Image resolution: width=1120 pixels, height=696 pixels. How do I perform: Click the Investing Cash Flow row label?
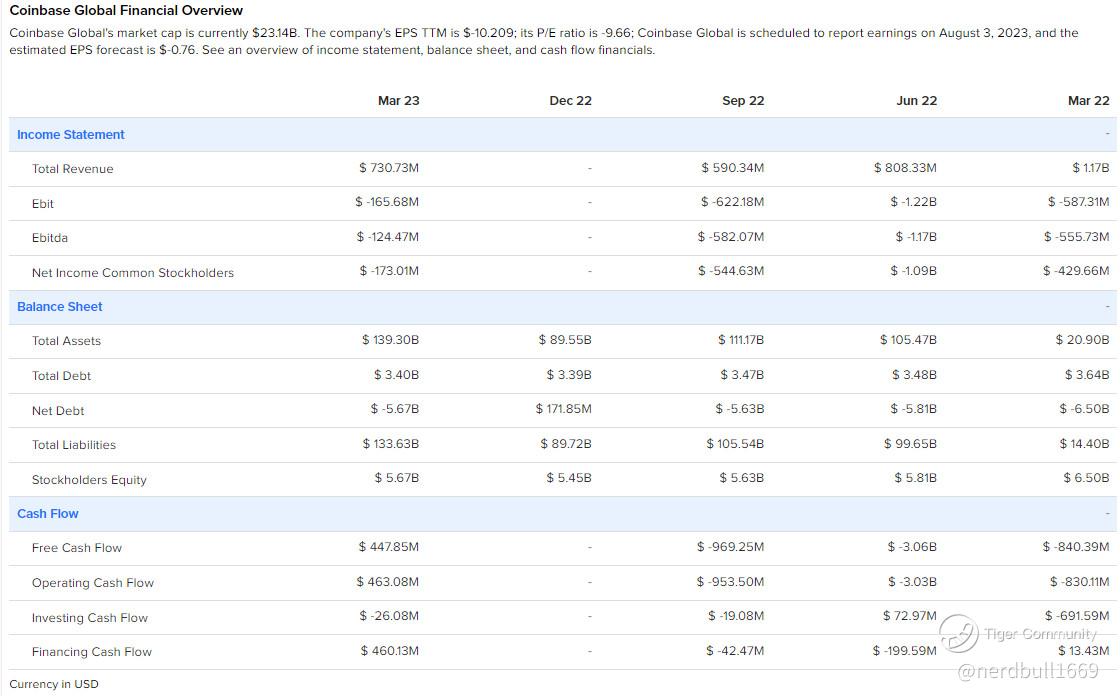tap(90, 618)
